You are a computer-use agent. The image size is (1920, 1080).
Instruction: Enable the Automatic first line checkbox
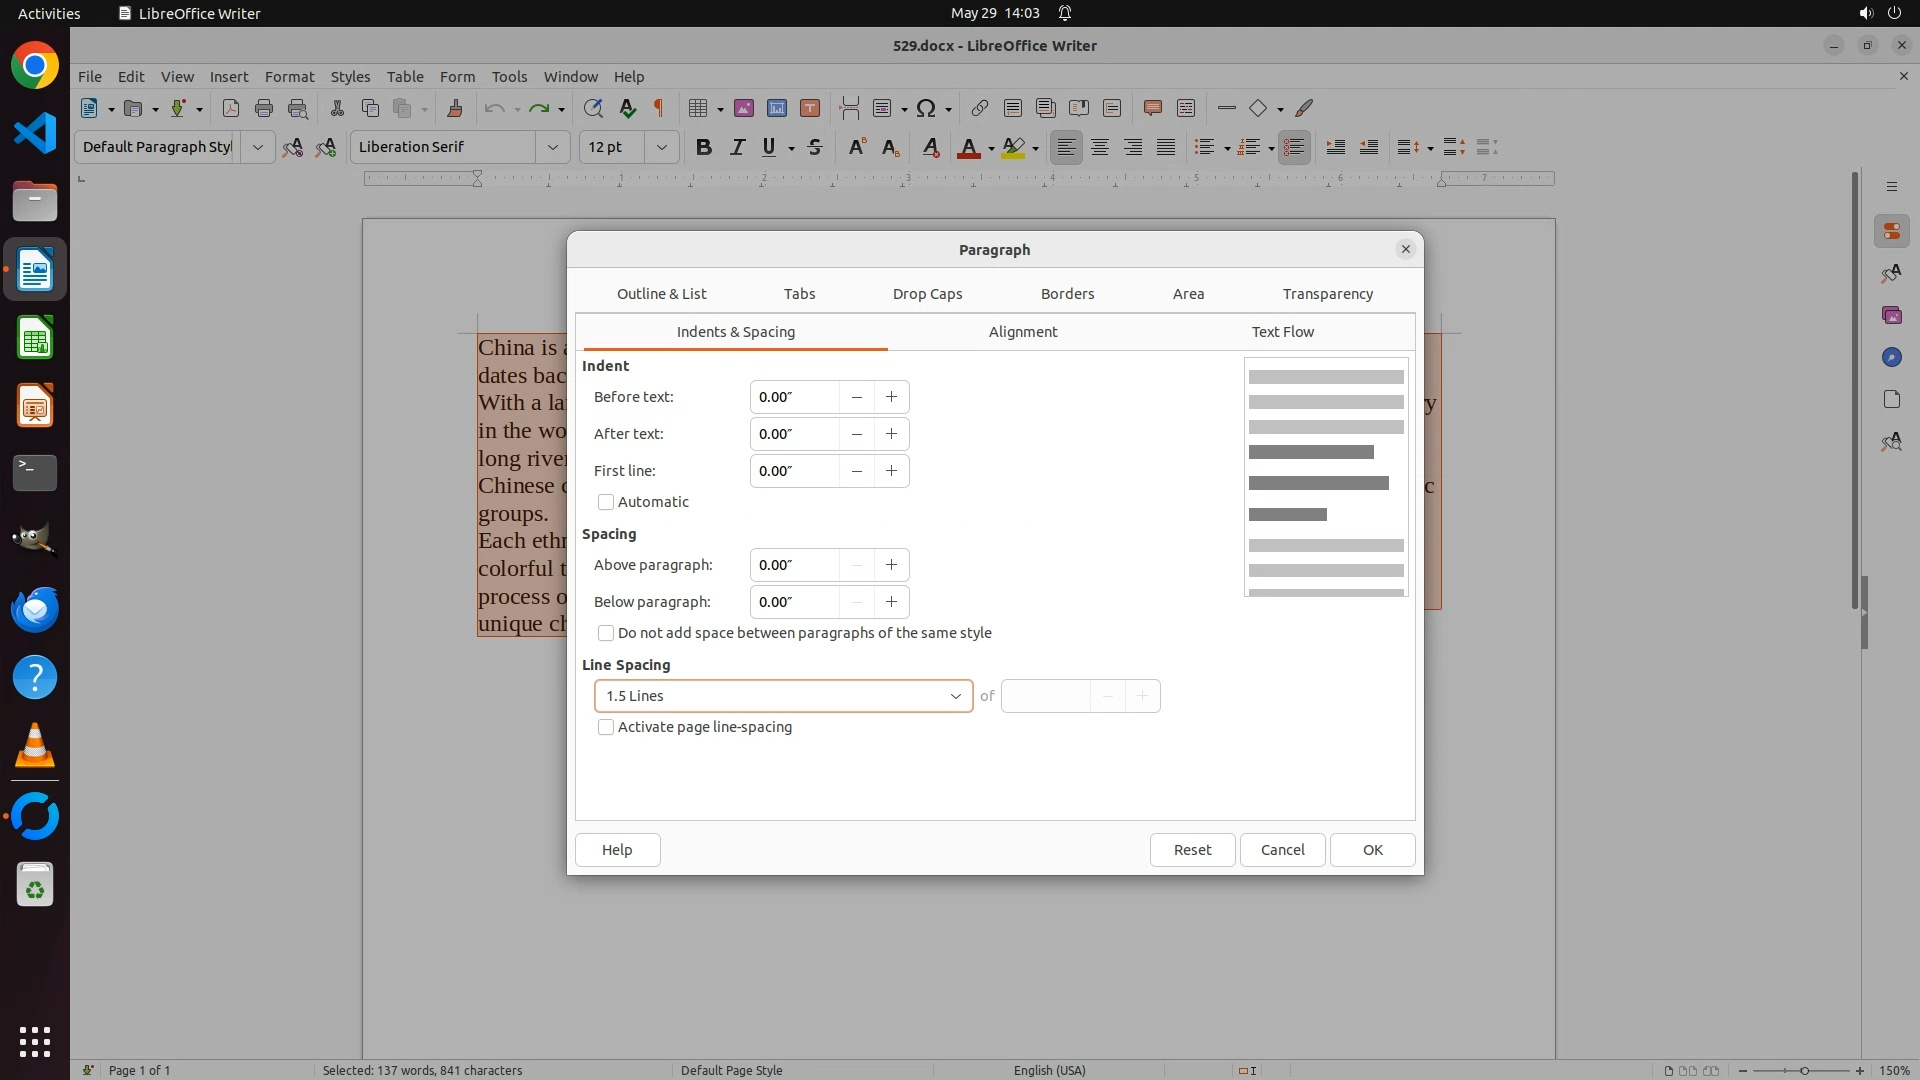pyautogui.click(x=606, y=502)
